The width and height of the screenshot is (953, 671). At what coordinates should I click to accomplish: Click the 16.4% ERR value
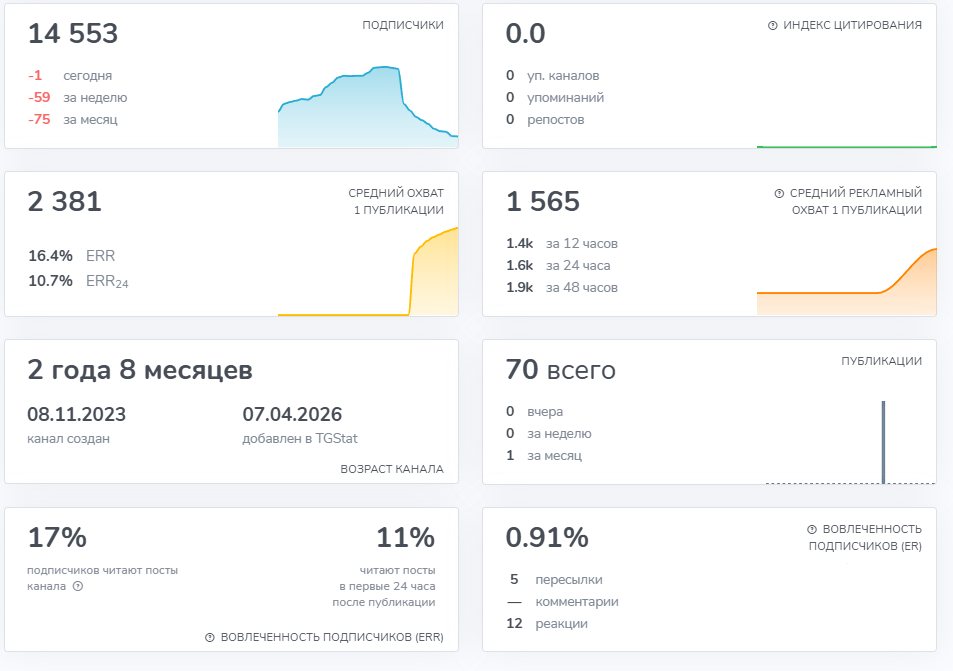[x=71, y=256]
